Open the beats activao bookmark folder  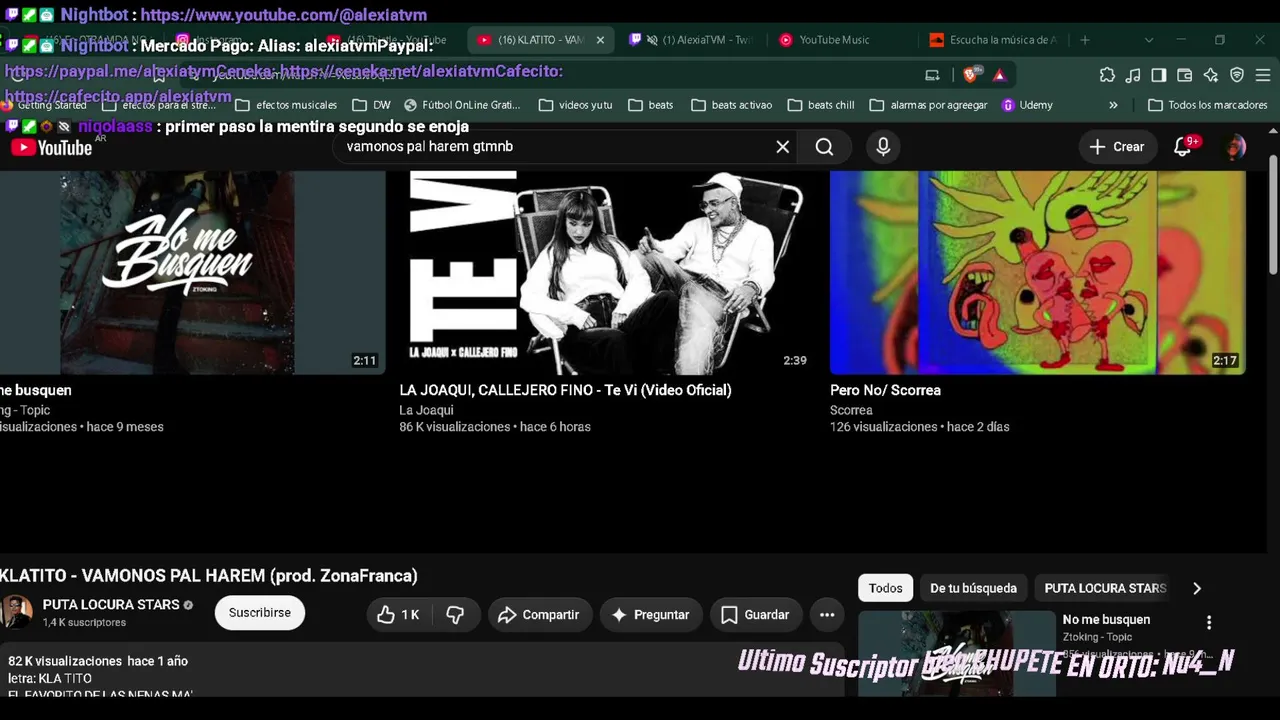tap(731, 105)
